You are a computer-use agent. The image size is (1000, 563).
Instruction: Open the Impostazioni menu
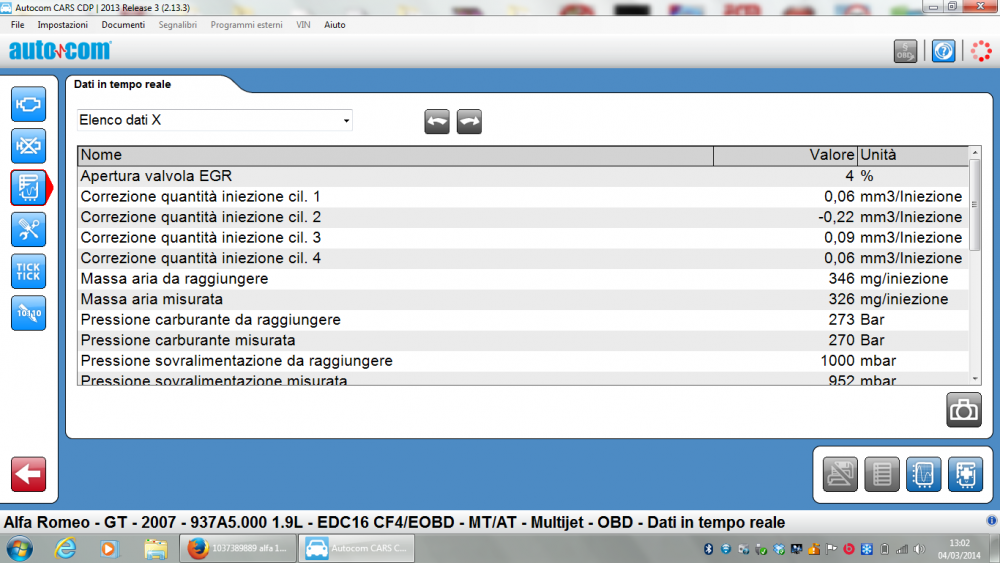(62, 25)
